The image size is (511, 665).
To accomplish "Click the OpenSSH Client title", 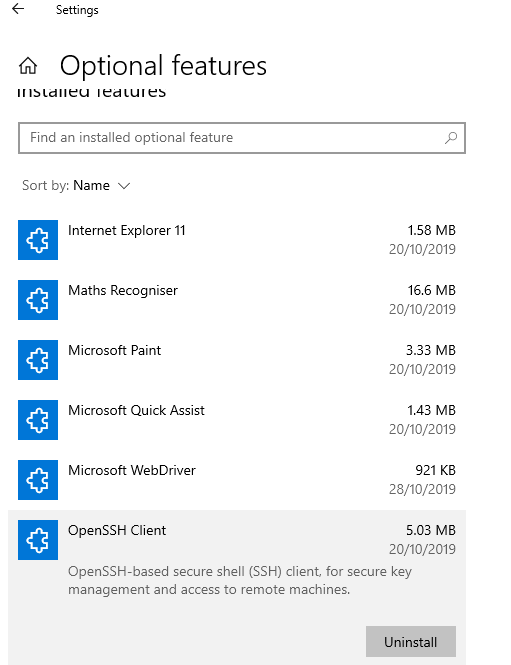I will [x=117, y=531].
